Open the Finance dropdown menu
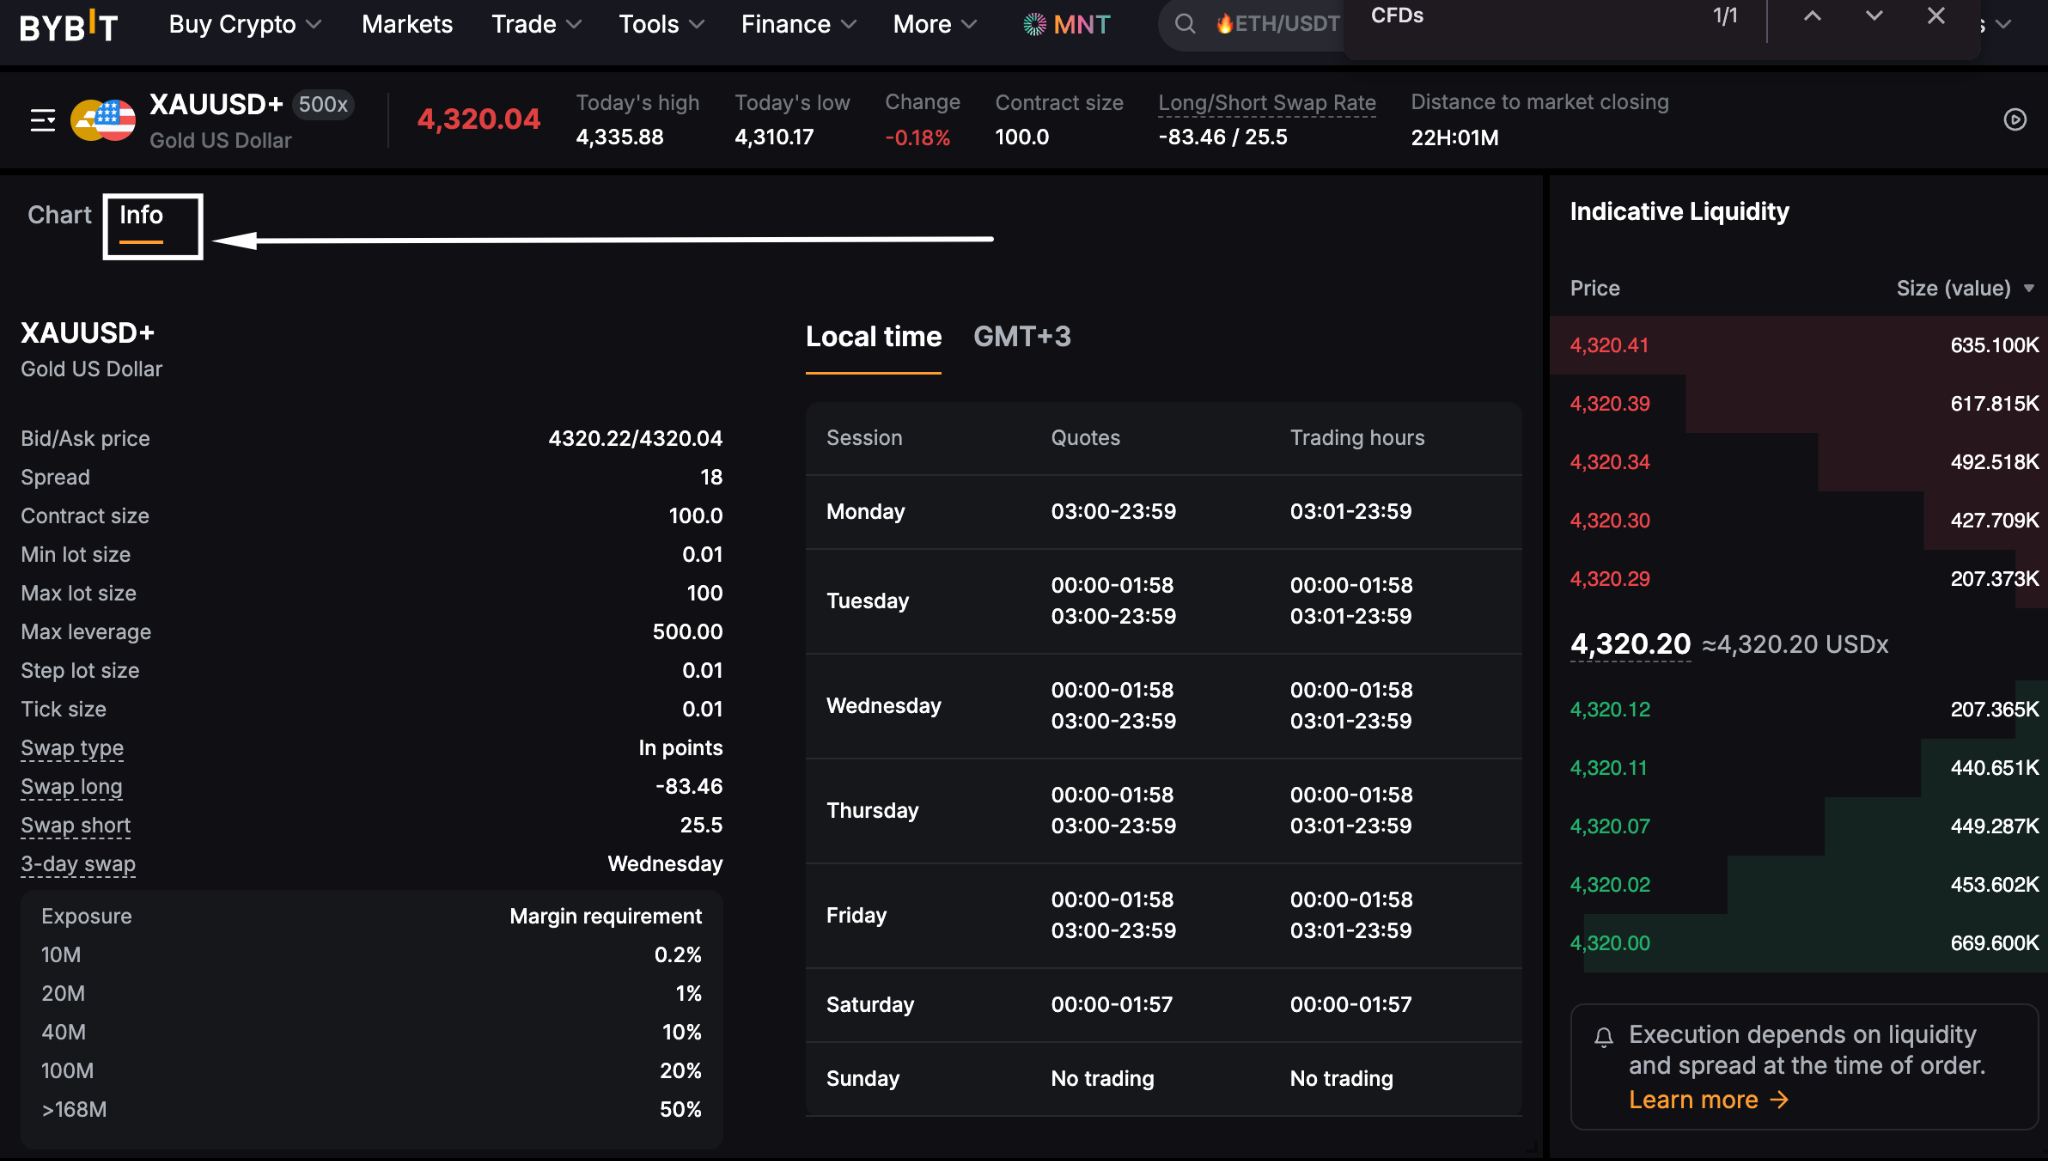2048x1161 pixels. click(x=798, y=24)
